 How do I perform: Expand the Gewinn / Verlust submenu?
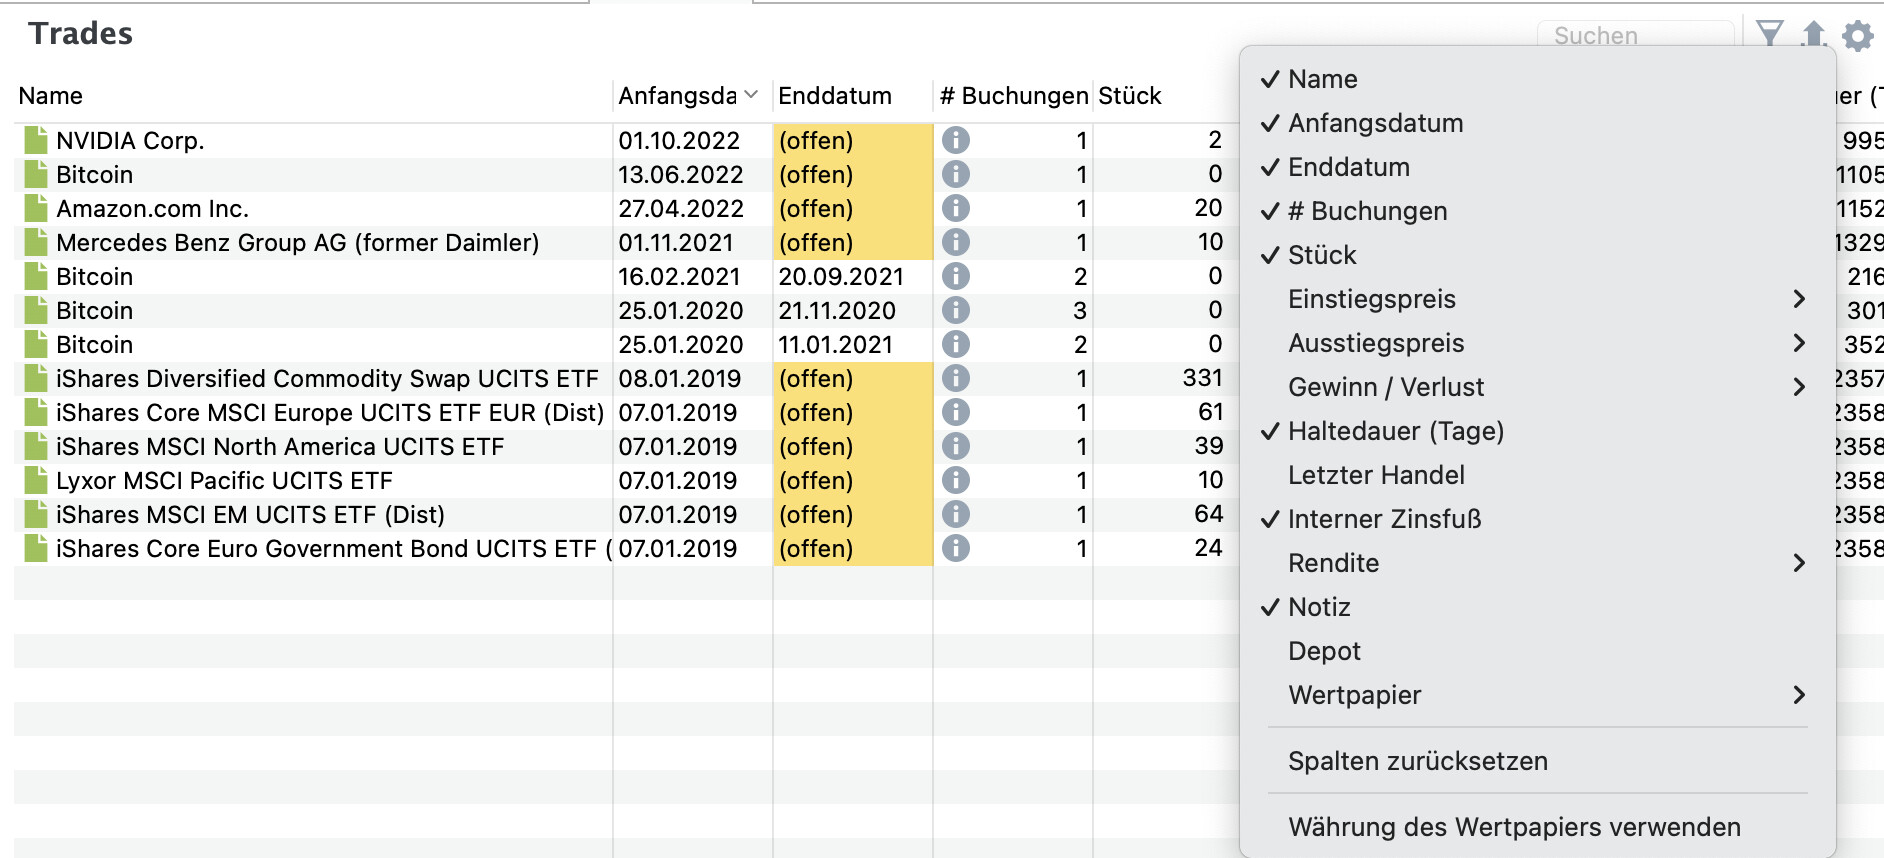(1537, 387)
